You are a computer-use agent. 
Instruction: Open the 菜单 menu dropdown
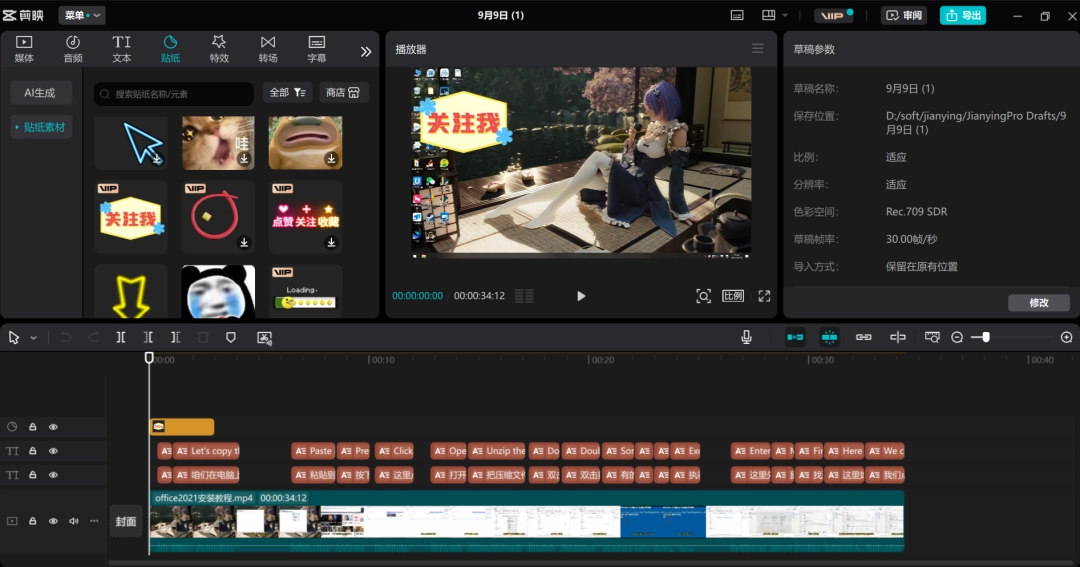[82, 15]
